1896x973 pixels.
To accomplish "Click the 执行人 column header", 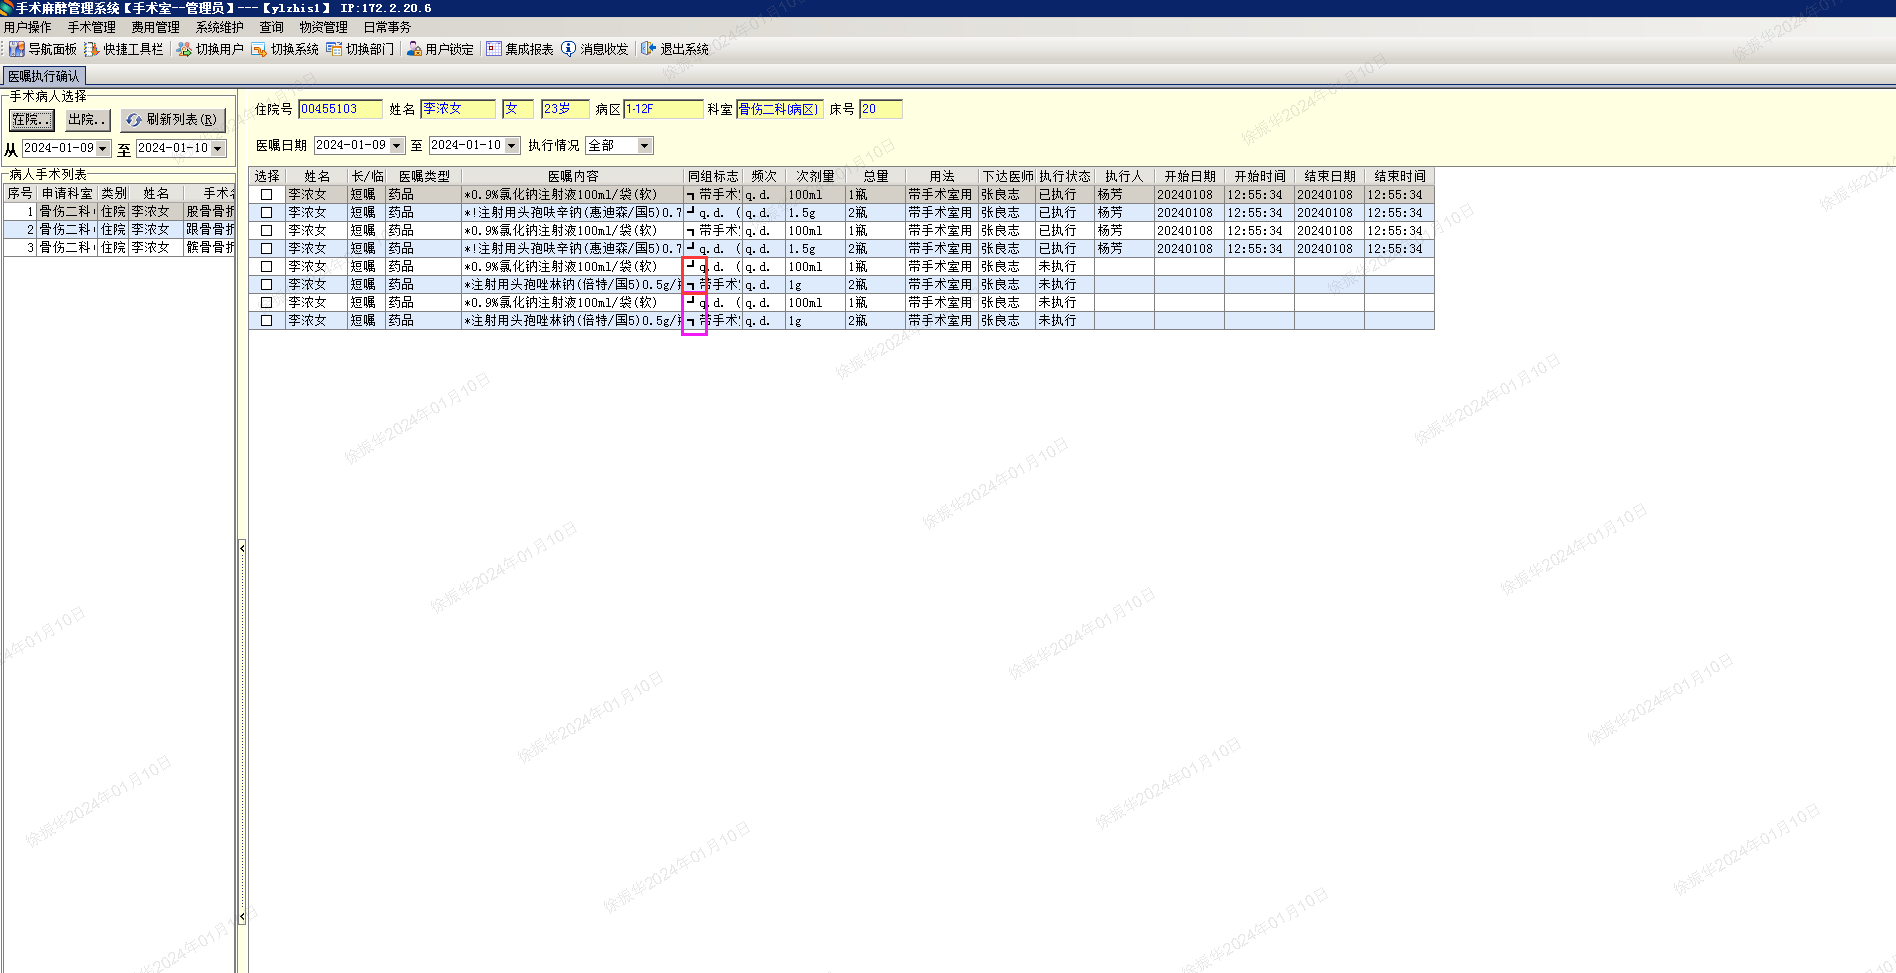I will [1124, 177].
